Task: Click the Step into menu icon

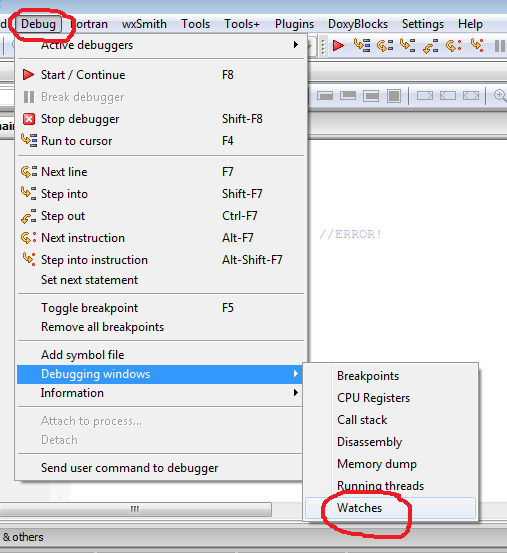Action: [x=29, y=194]
